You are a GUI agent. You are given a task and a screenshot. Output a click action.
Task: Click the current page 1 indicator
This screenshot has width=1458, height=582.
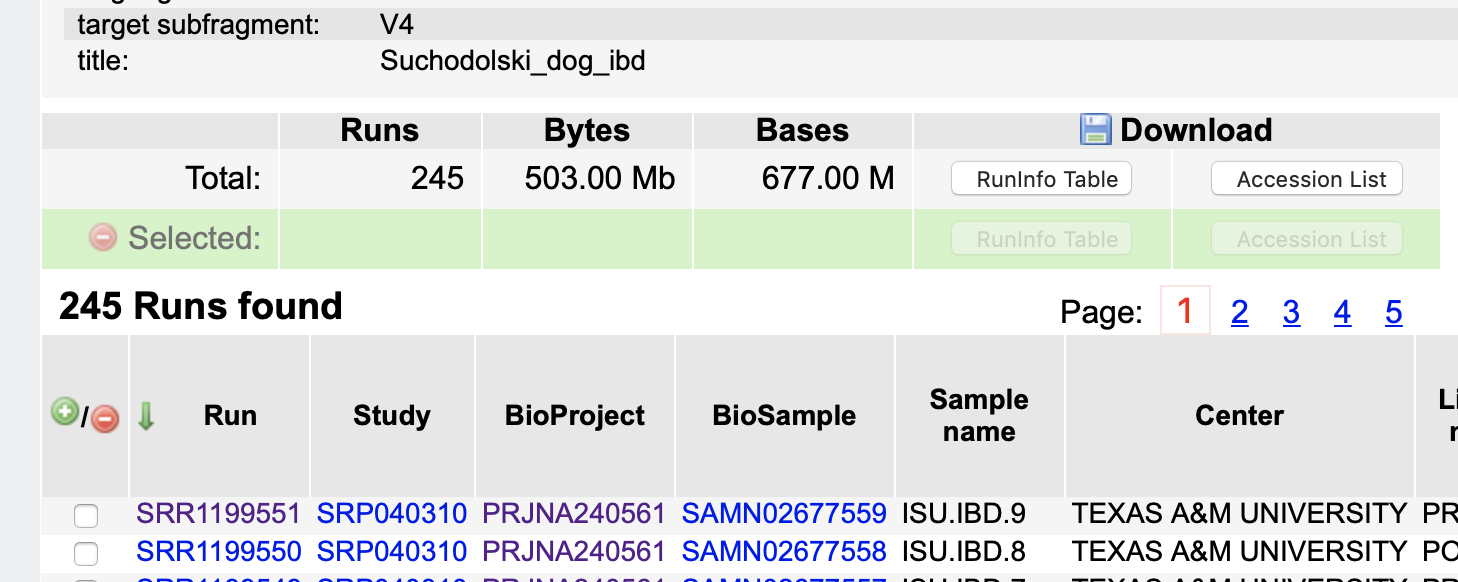(1185, 311)
